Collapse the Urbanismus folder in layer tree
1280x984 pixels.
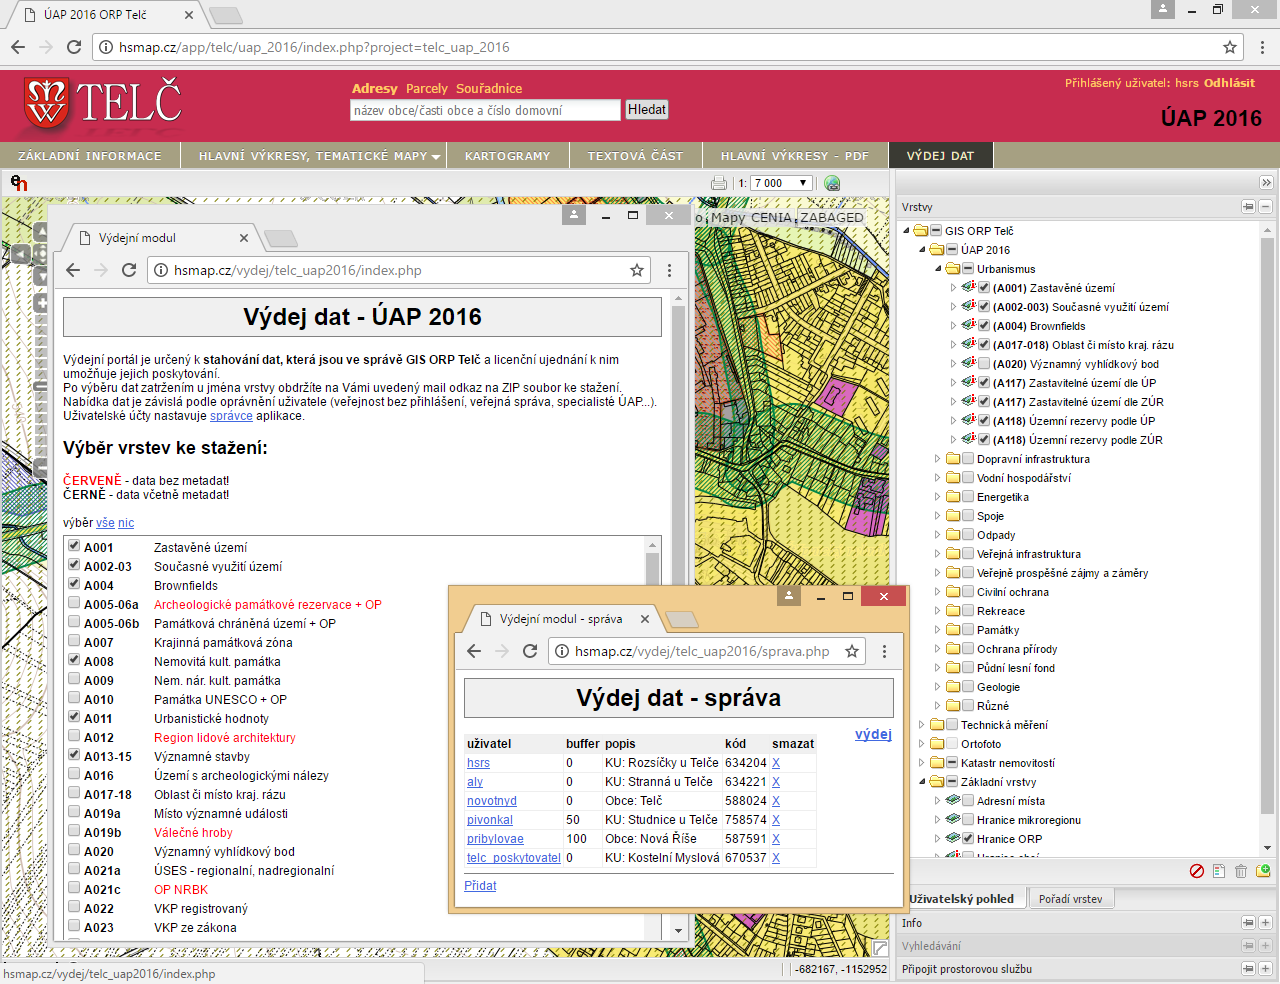tap(938, 269)
